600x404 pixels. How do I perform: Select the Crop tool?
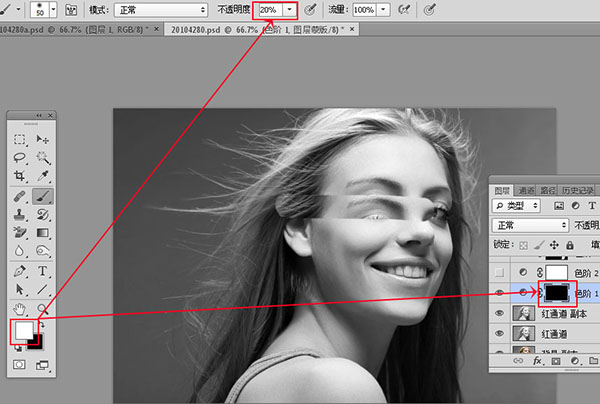(21, 177)
